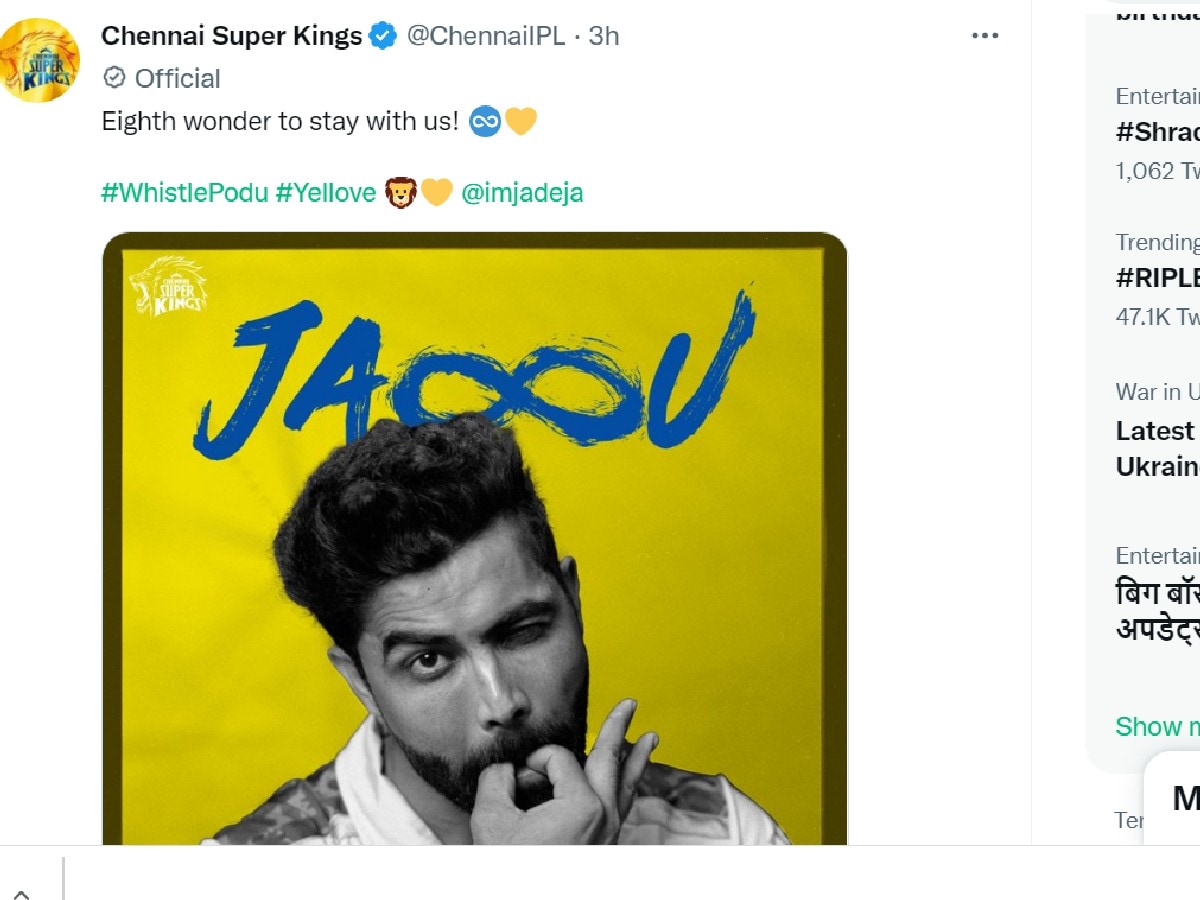Open the tweet options three-dot menu
Screen dimensions: 1200x900
[x=985, y=35]
